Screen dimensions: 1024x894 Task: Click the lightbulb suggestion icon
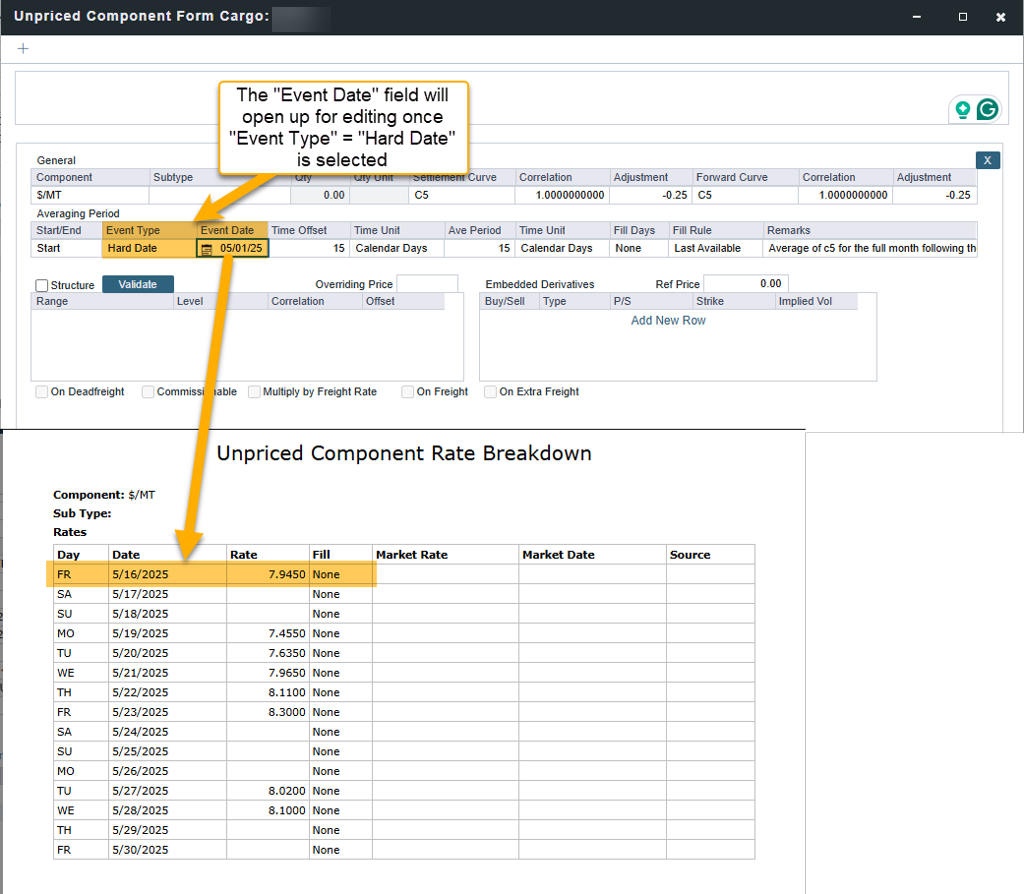point(962,110)
